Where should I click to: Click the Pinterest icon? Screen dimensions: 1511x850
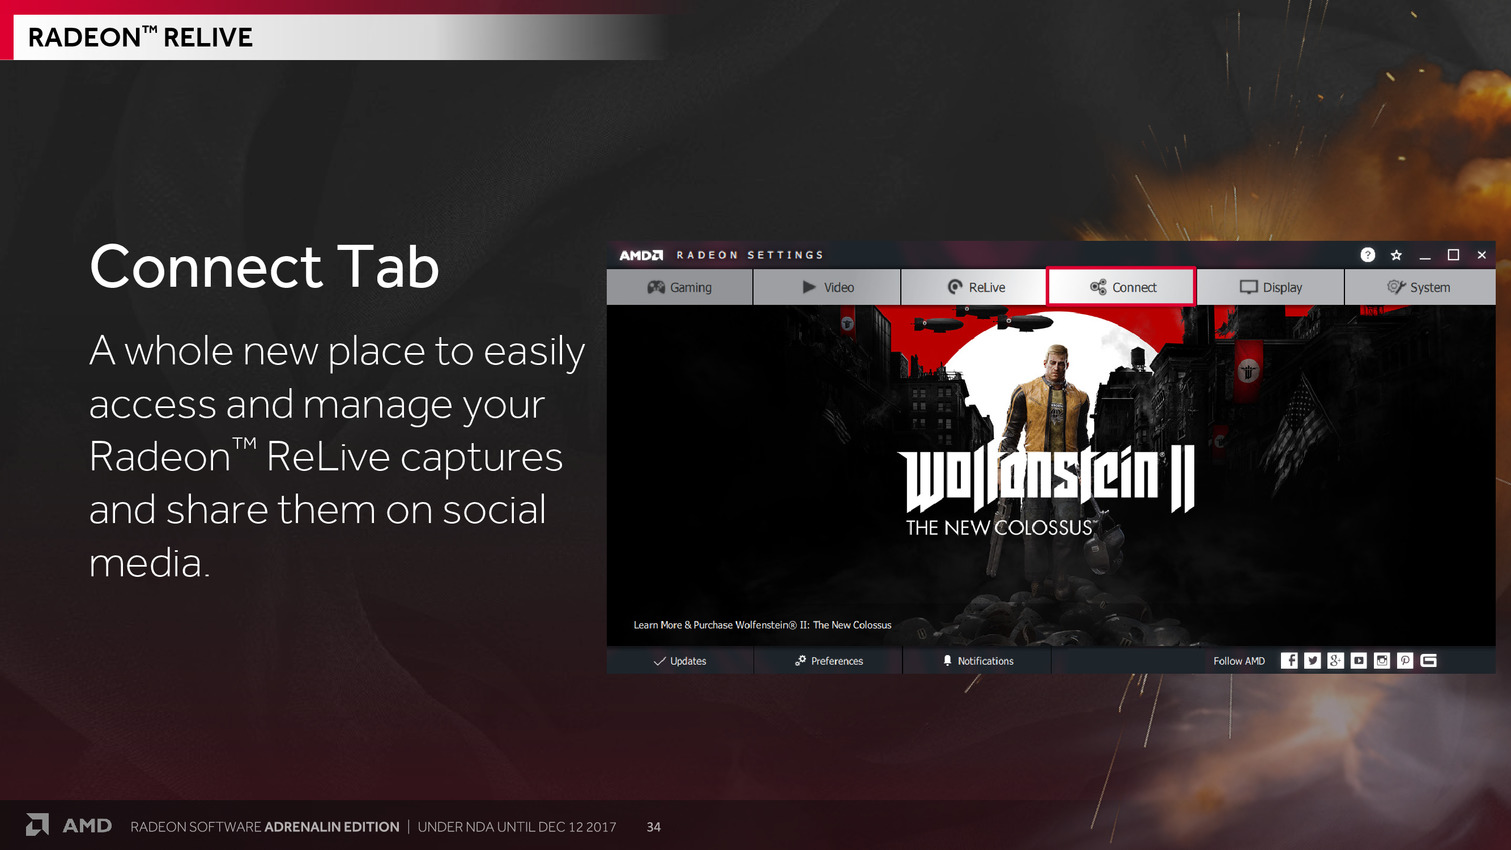pyautogui.click(x=1405, y=660)
